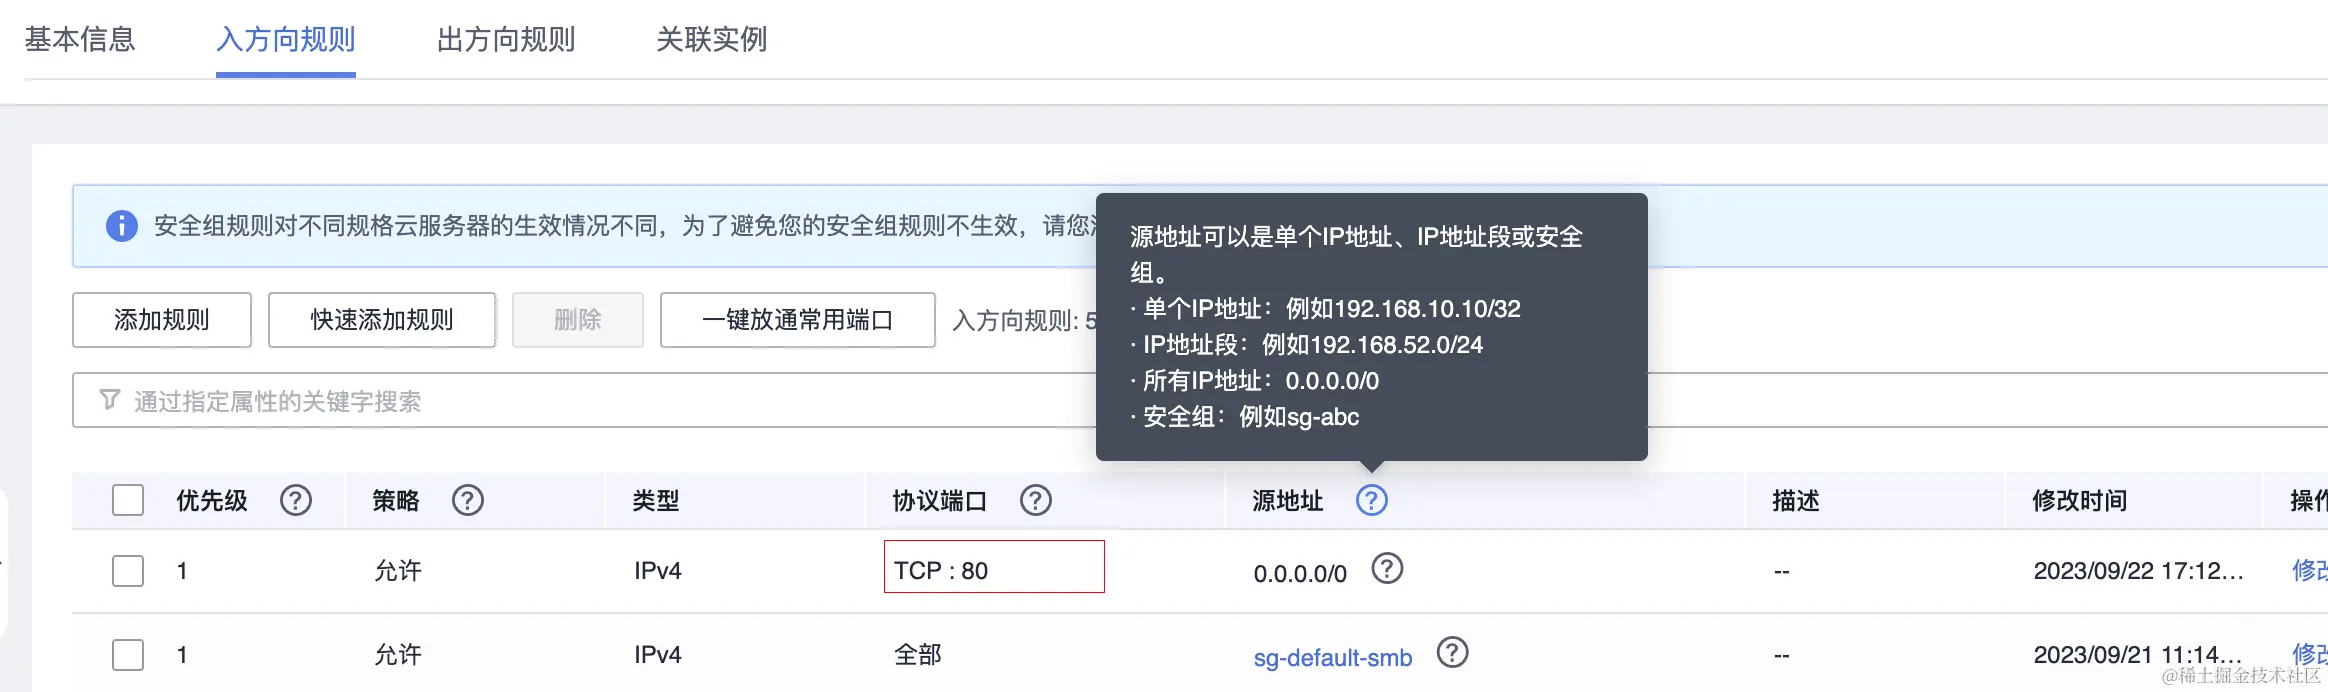Click help icon next to 策略 header
The height and width of the screenshot is (692, 2328).
(468, 500)
